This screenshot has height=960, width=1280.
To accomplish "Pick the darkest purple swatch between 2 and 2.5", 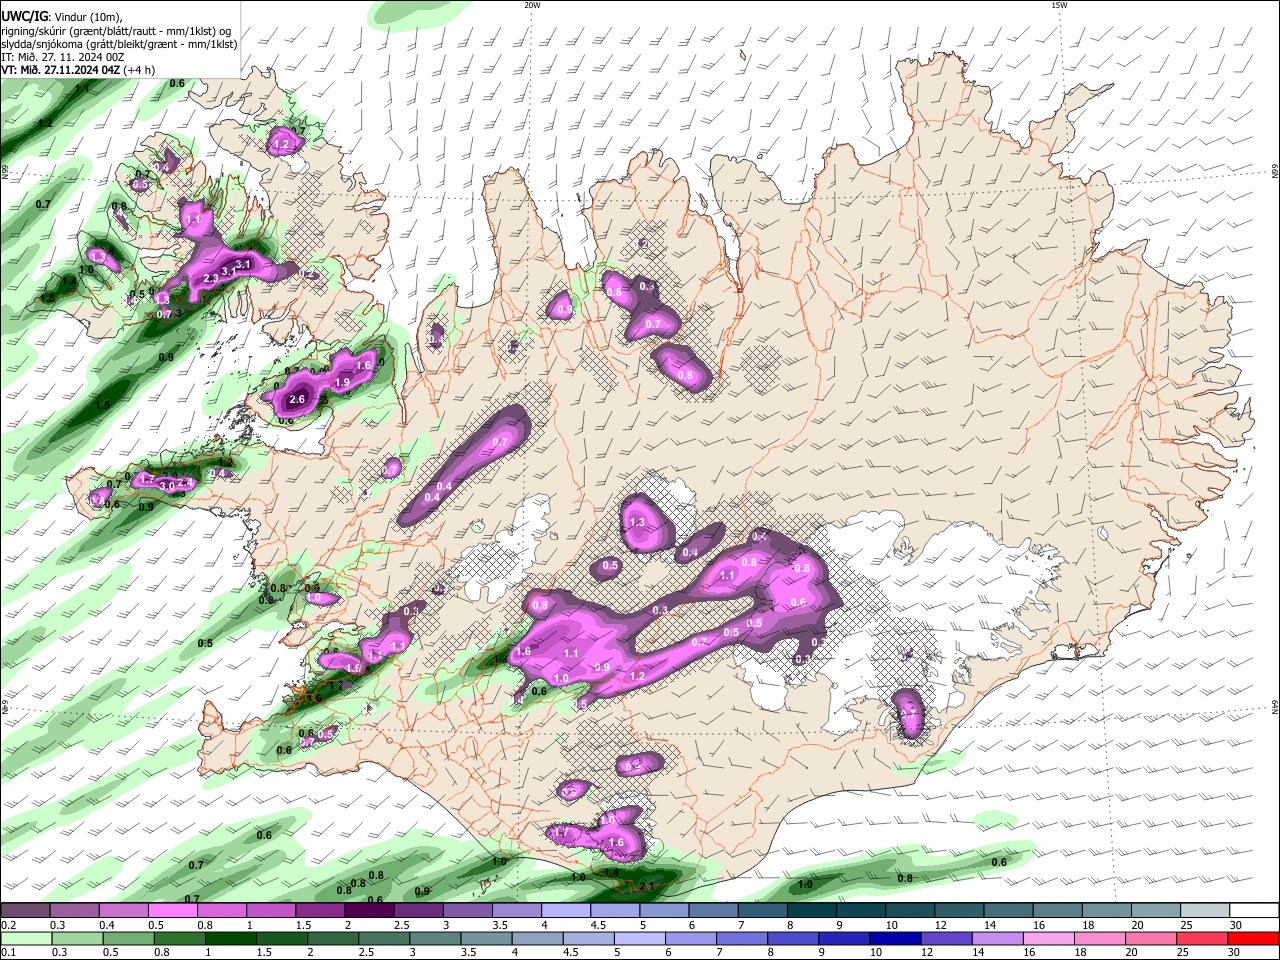I will click(368, 911).
